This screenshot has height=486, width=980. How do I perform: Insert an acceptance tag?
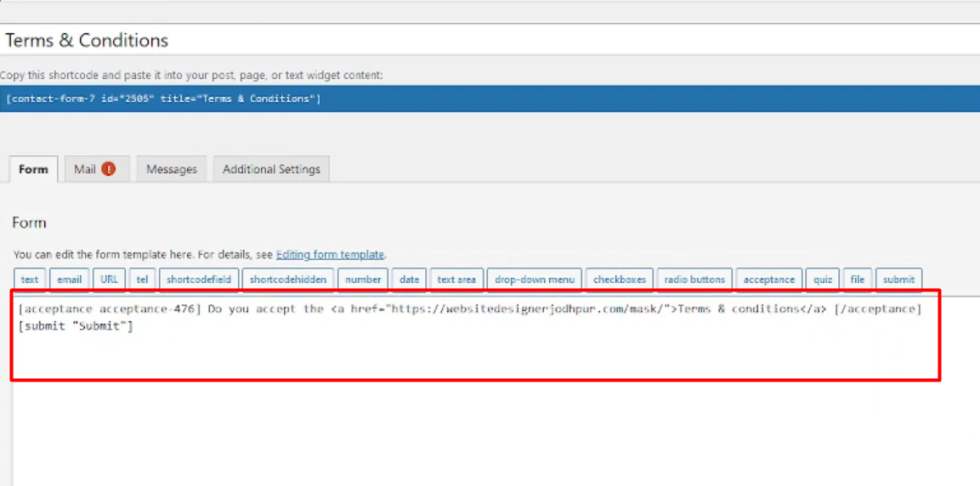(769, 279)
